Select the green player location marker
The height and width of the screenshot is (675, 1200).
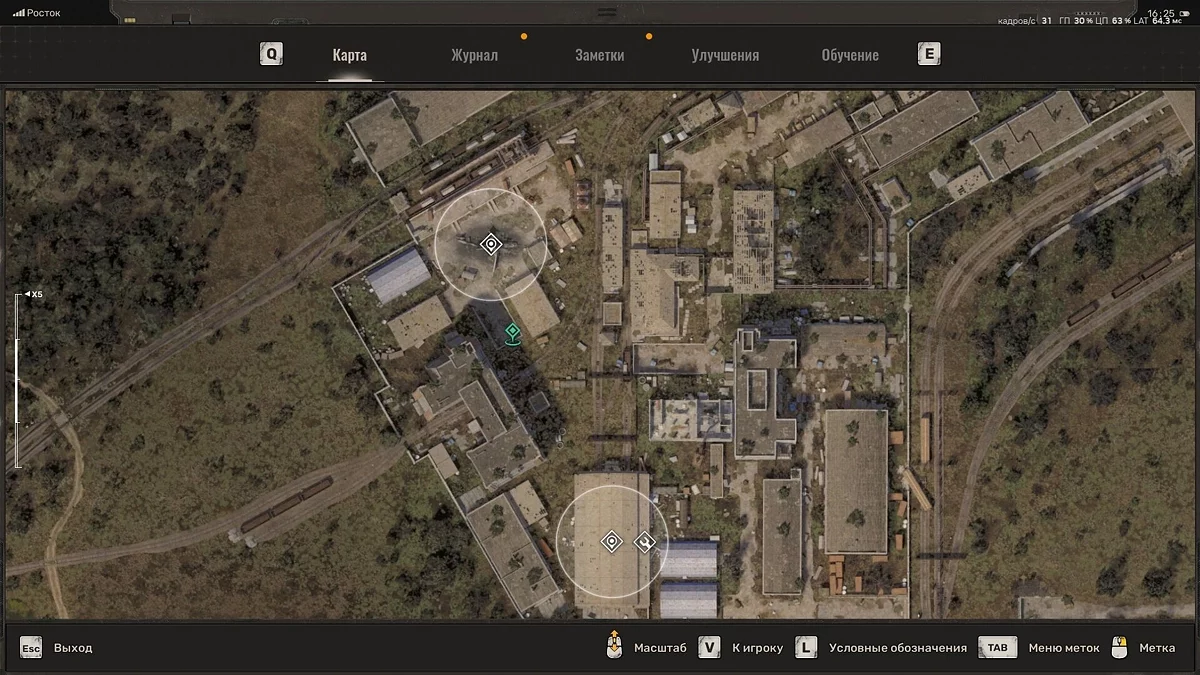point(512,332)
